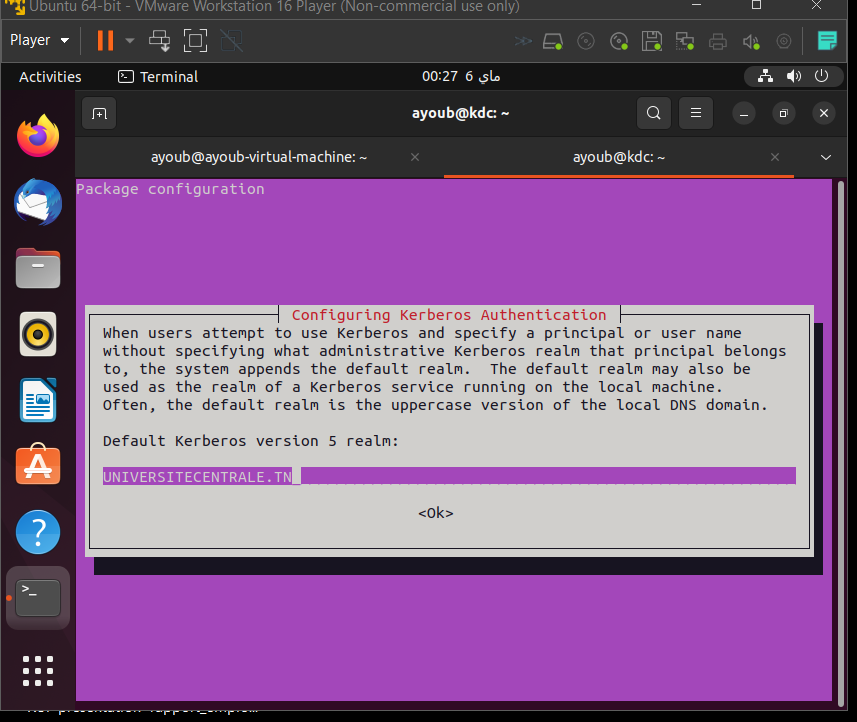Open the small arrow next to the pause button
The image size is (857, 722).
point(128,41)
